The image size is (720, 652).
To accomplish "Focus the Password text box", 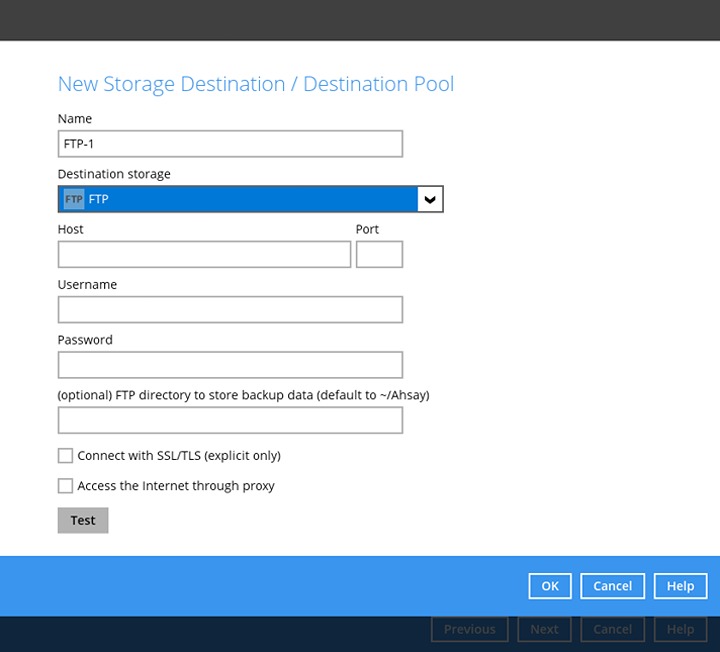I will pos(230,365).
